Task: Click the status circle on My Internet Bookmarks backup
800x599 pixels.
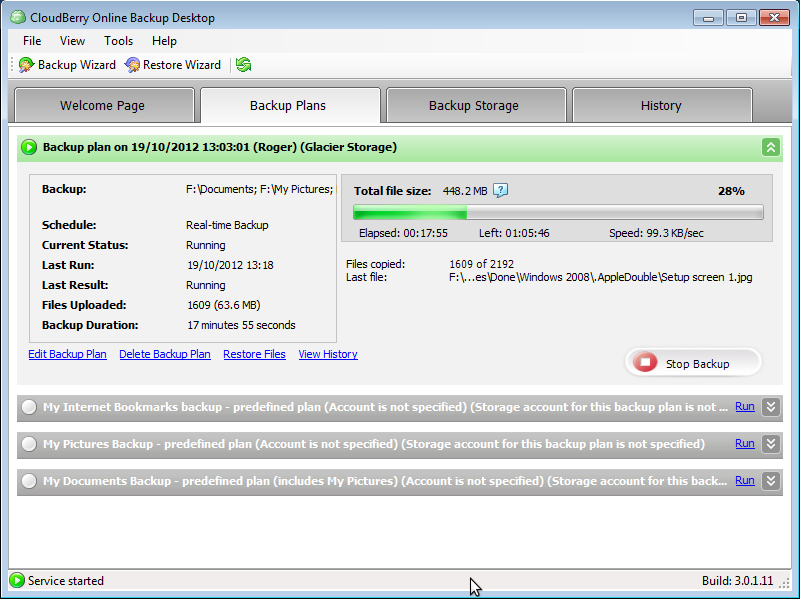Action: [29, 407]
